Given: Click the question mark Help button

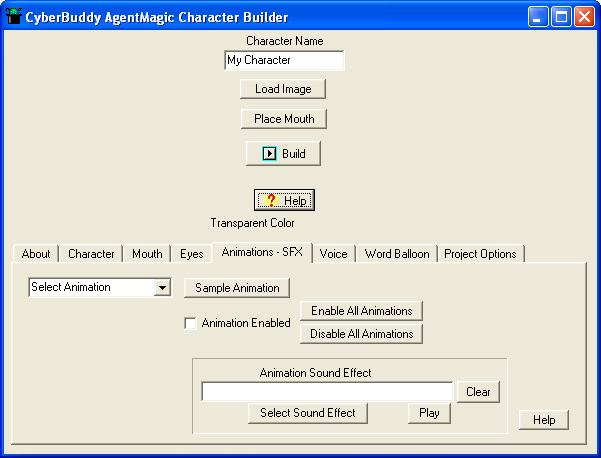Looking at the screenshot, I should pos(284,200).
